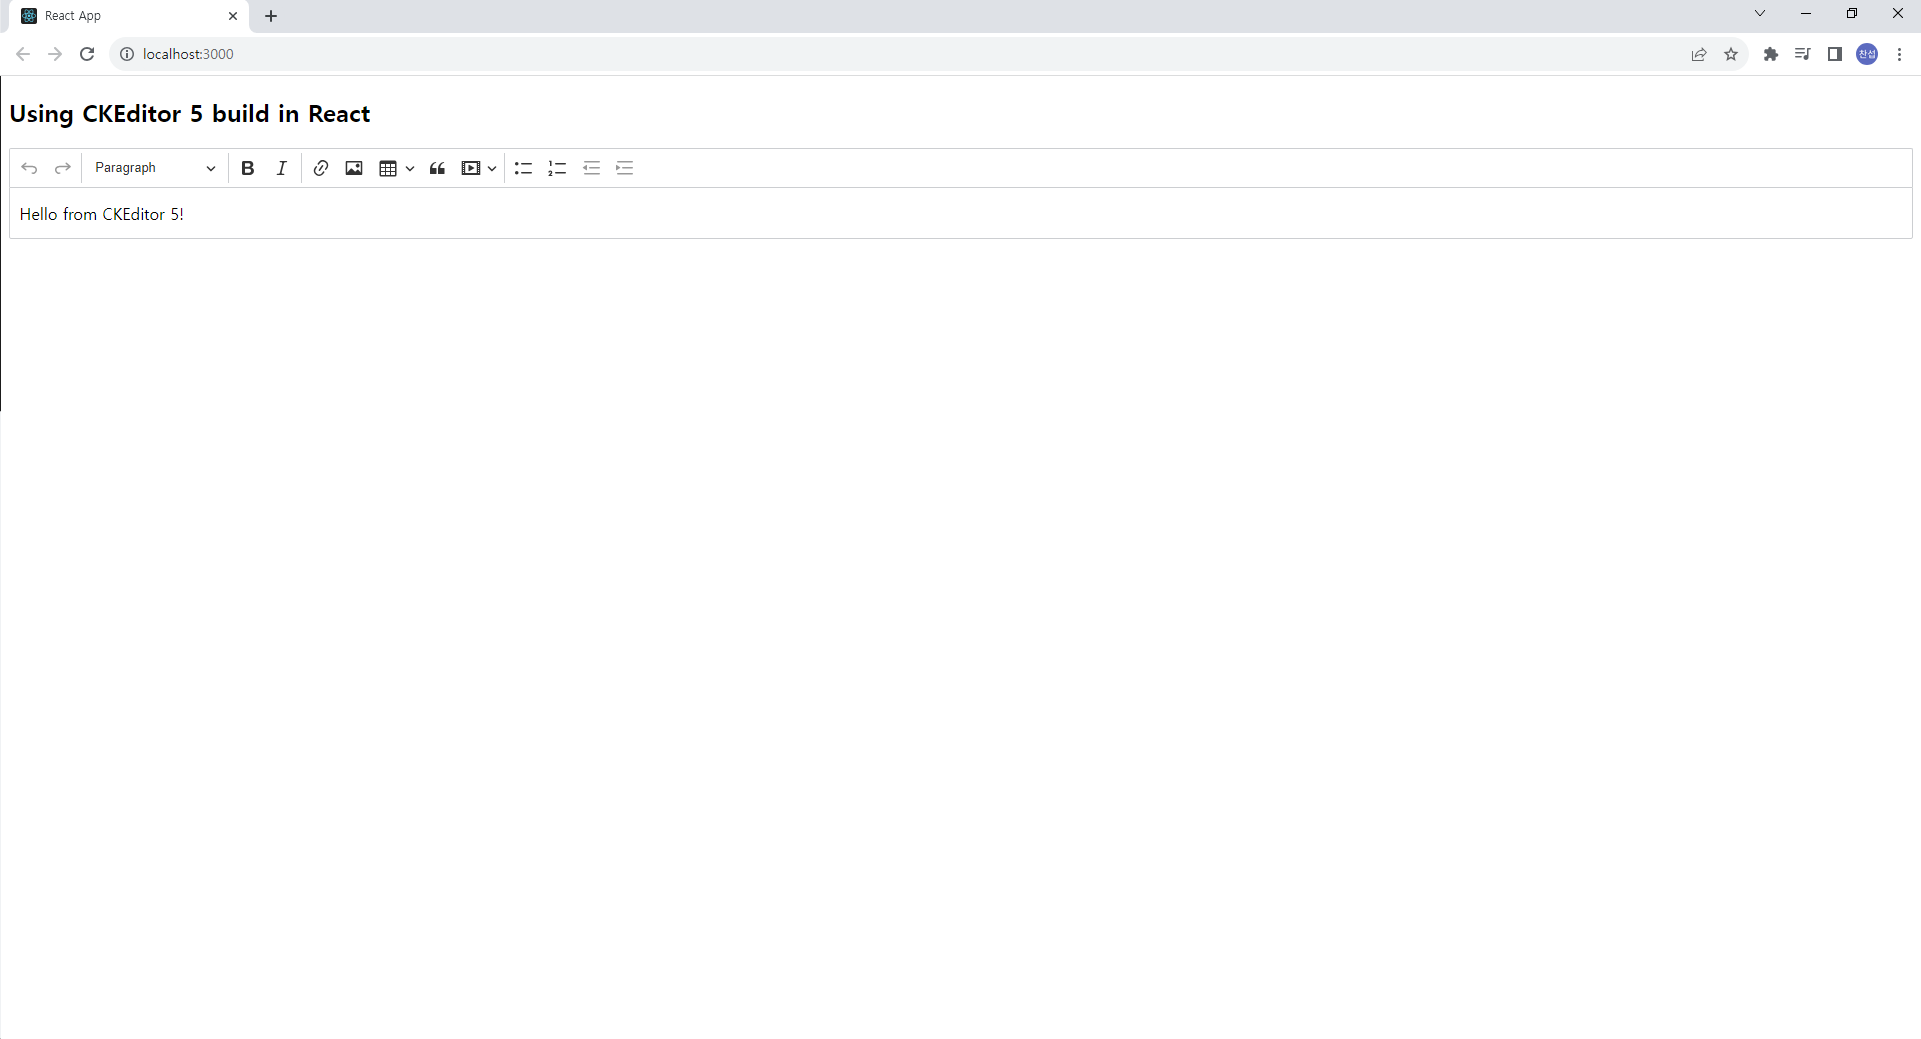This screenshot has width=1921, height=1039.
Task: Insert a table from the toolbar
Action: pos(388,168)
